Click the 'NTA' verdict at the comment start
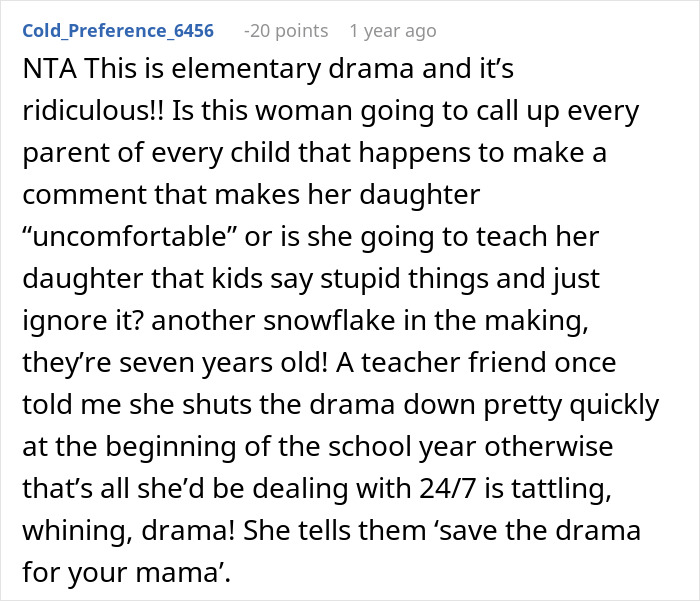Image resolution: width=700 pixels, height=601 pixels. click(x=38, y=75)
